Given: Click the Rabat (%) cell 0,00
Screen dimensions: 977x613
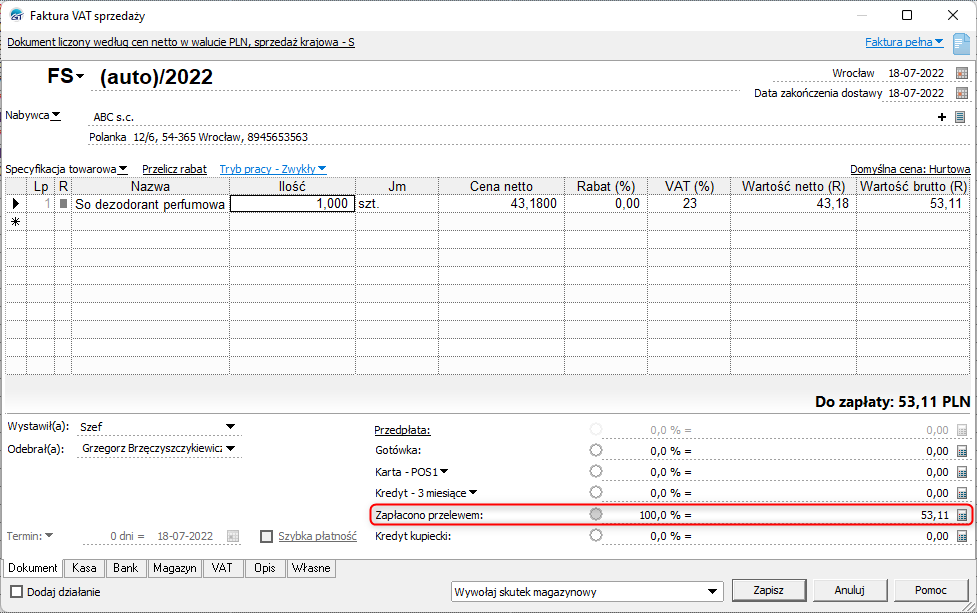Looking at the screenshot, I should pyautogui.click(x=606, y=204).
